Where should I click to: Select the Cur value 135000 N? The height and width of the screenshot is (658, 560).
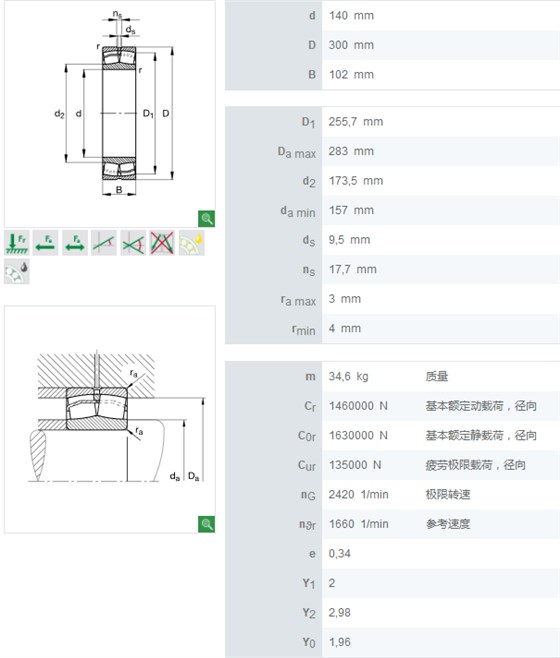(x=355, y=465)
